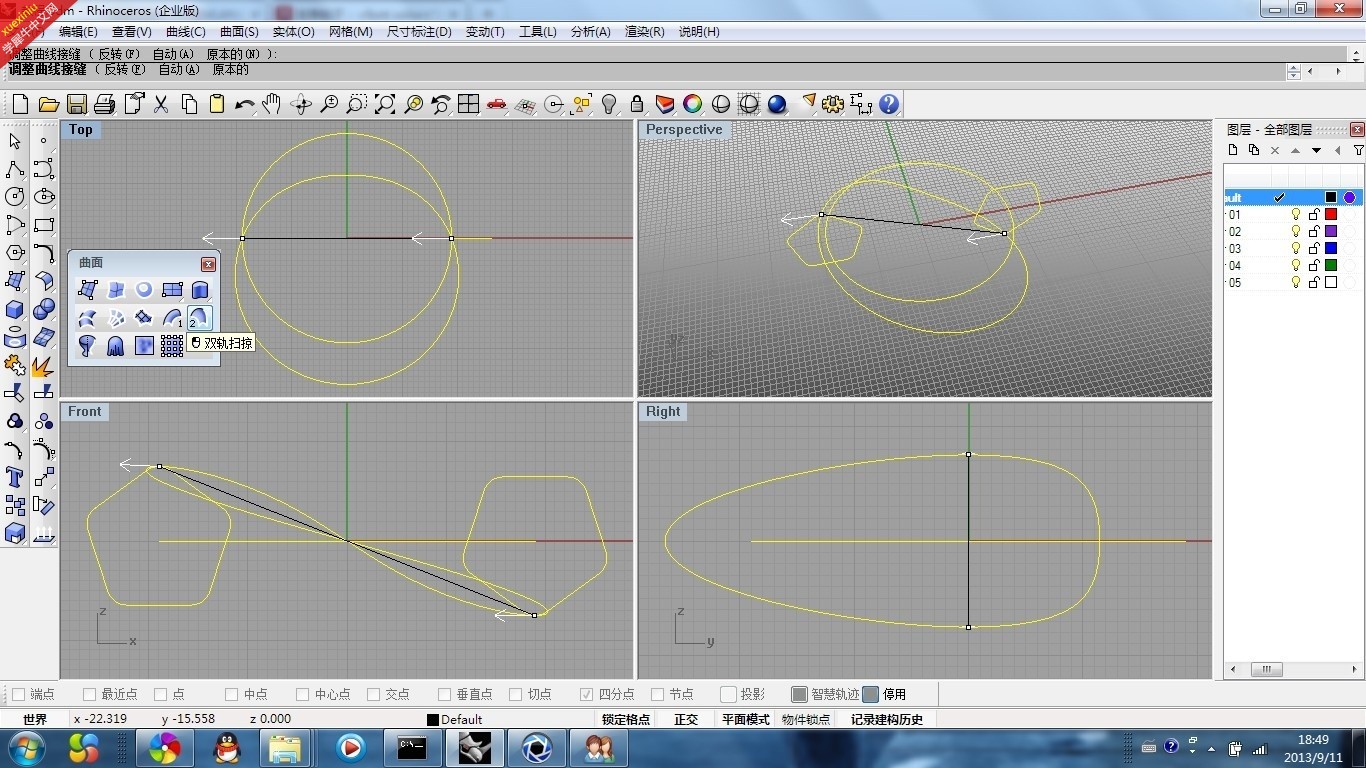
Task: Click the point grid surface icon in 曲面 panel
Action: click(x=172, y=346)
